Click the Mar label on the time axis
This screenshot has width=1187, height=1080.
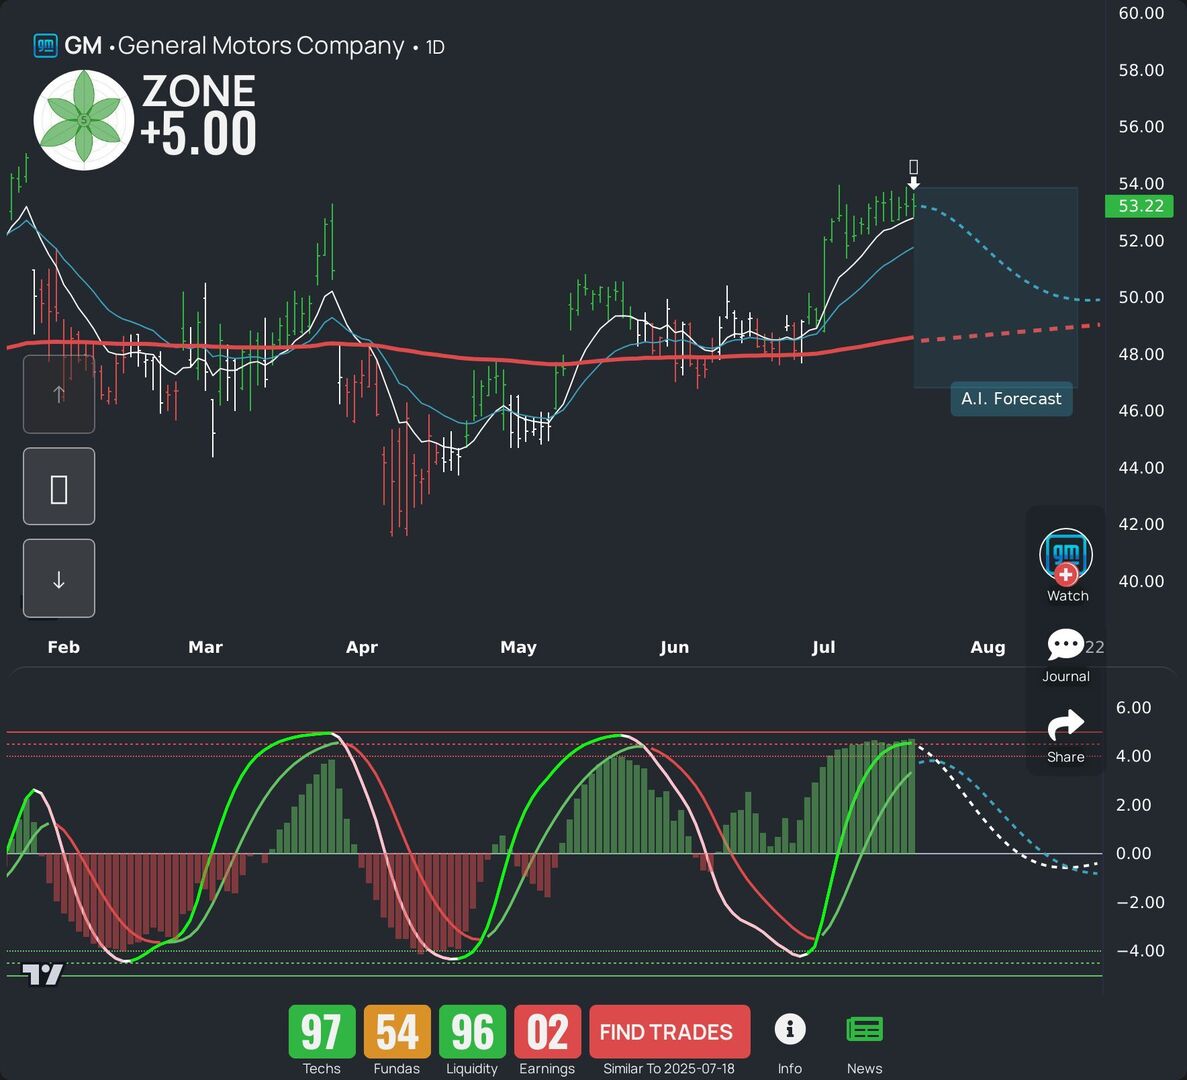205,647
